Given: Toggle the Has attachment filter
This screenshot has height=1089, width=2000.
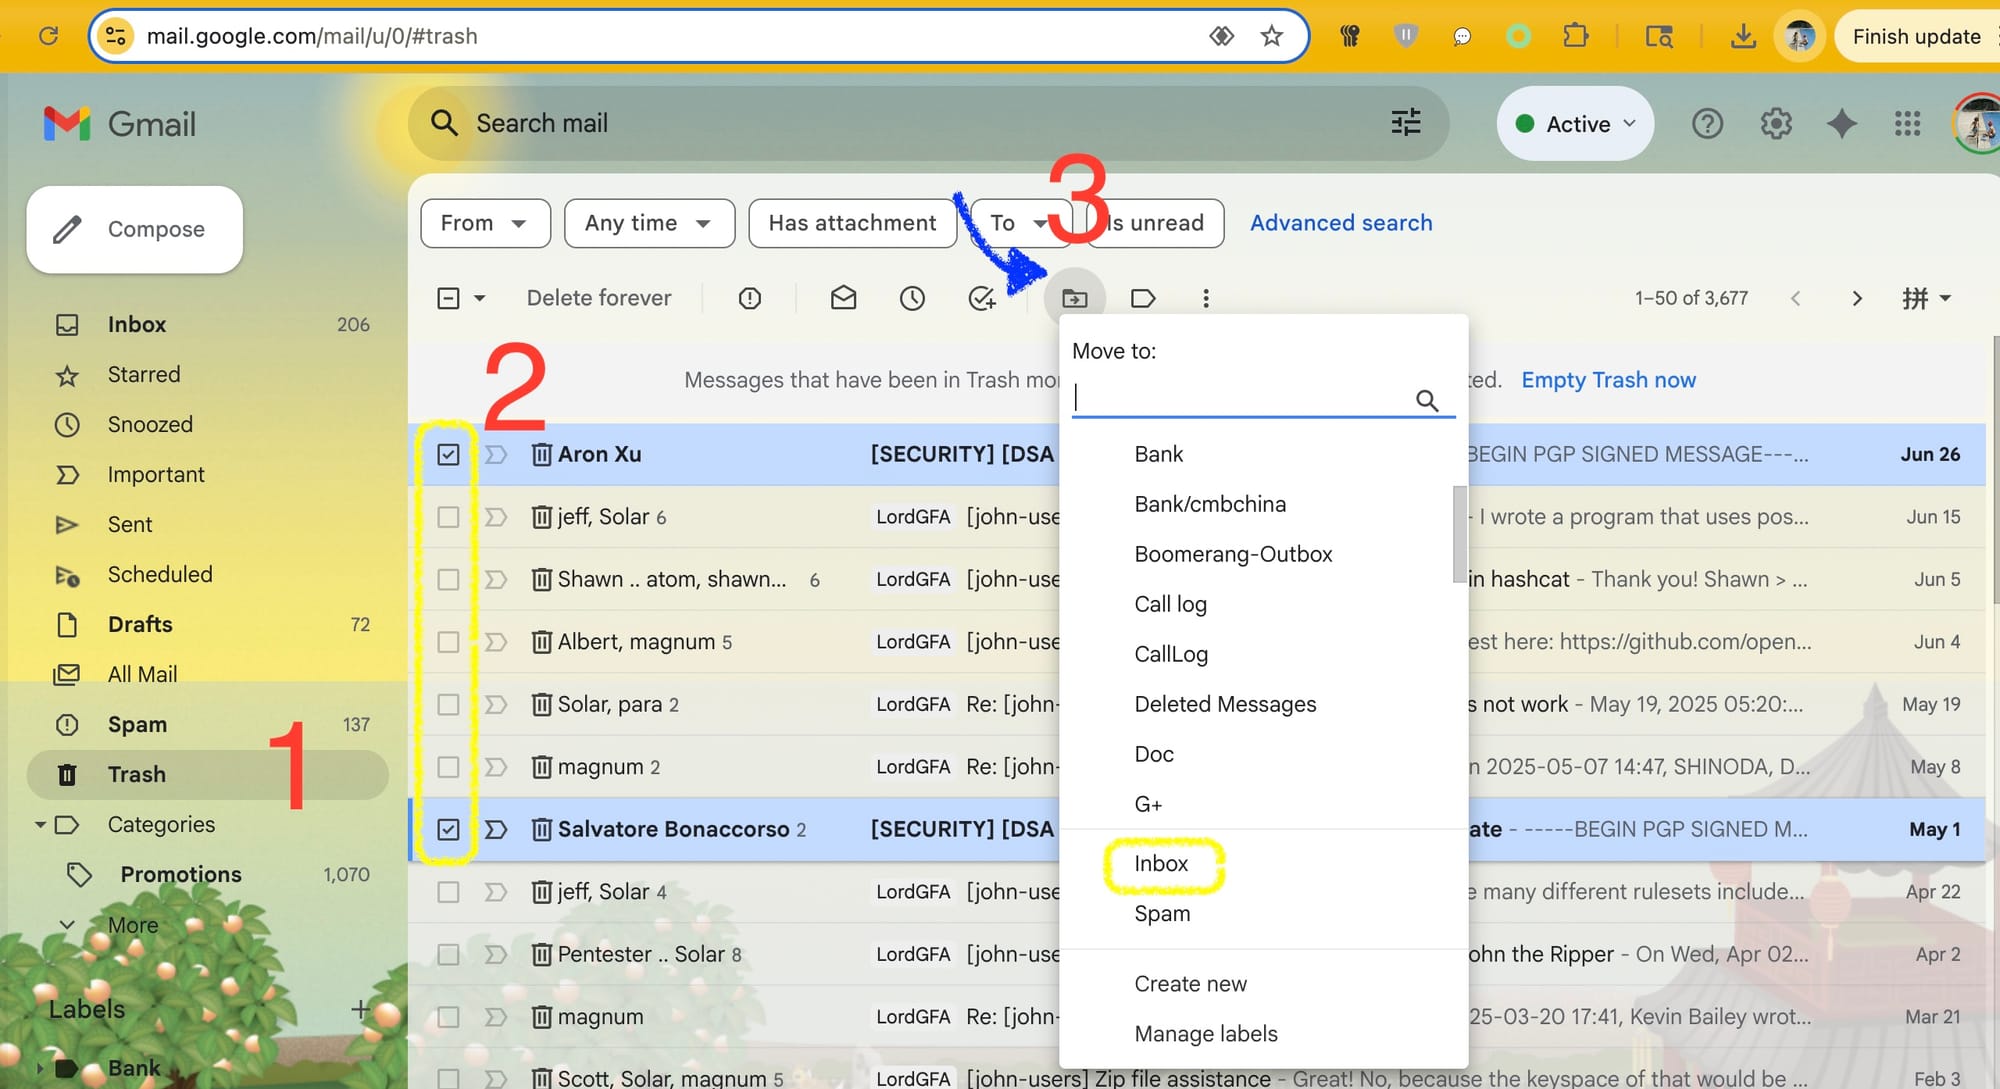Looking at the screenshot, I should point(852,223).
